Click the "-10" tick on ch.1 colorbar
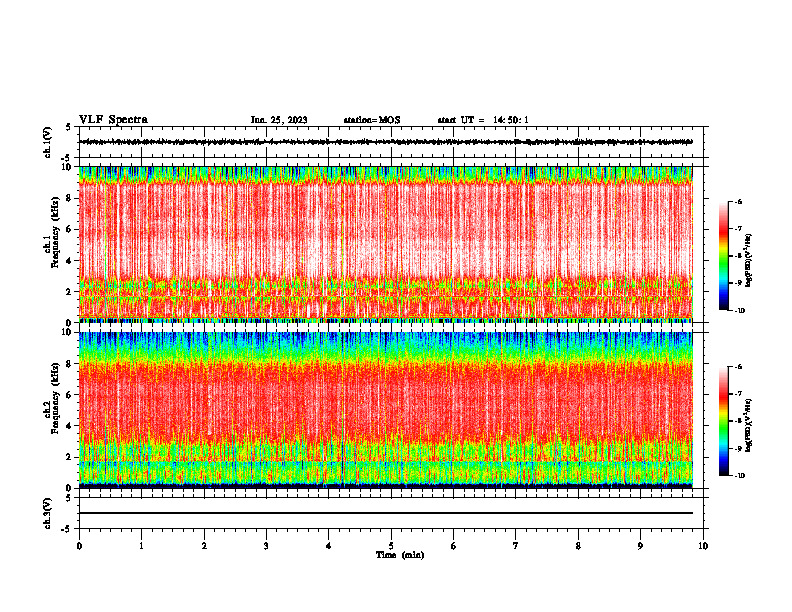The width and height of the screenshot is (792, 612). coord(740,311)
